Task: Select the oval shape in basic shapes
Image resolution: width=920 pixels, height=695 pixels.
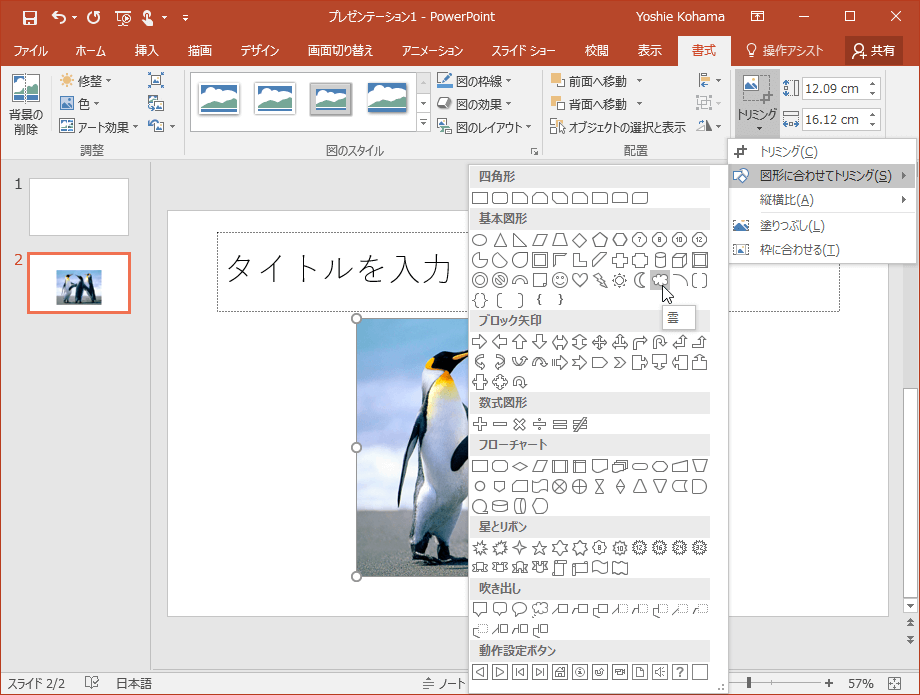Action: click(x=479, y=240)
